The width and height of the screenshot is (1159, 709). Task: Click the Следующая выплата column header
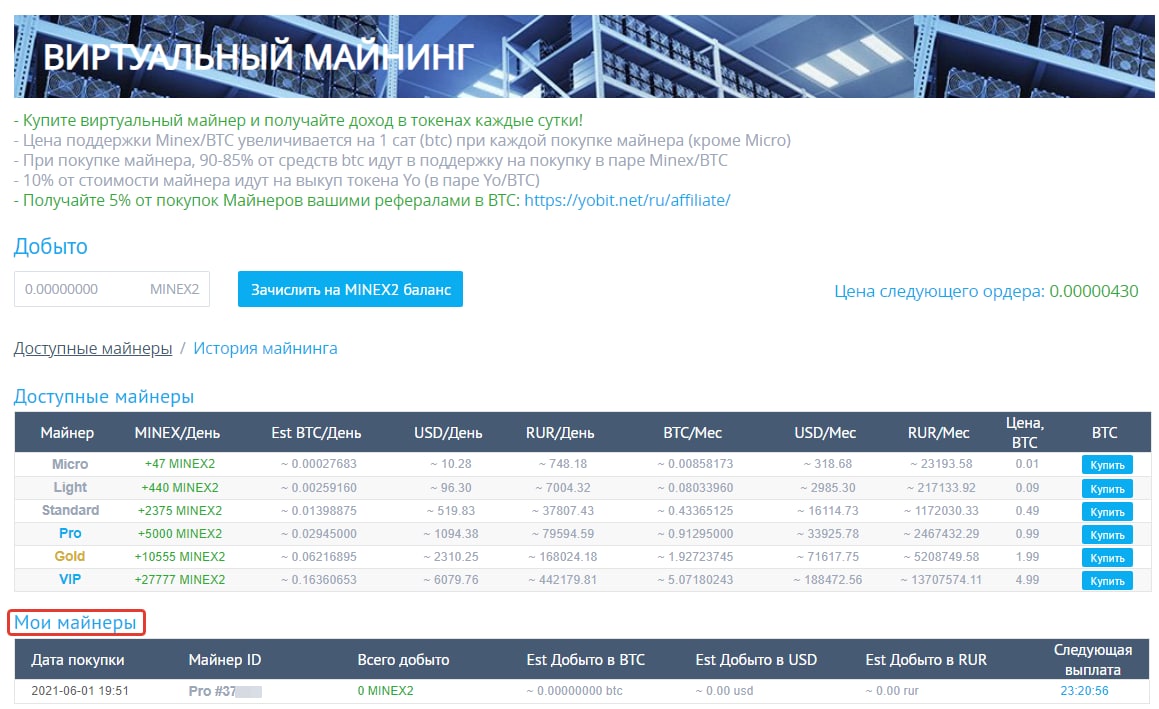coord(1092,659)
